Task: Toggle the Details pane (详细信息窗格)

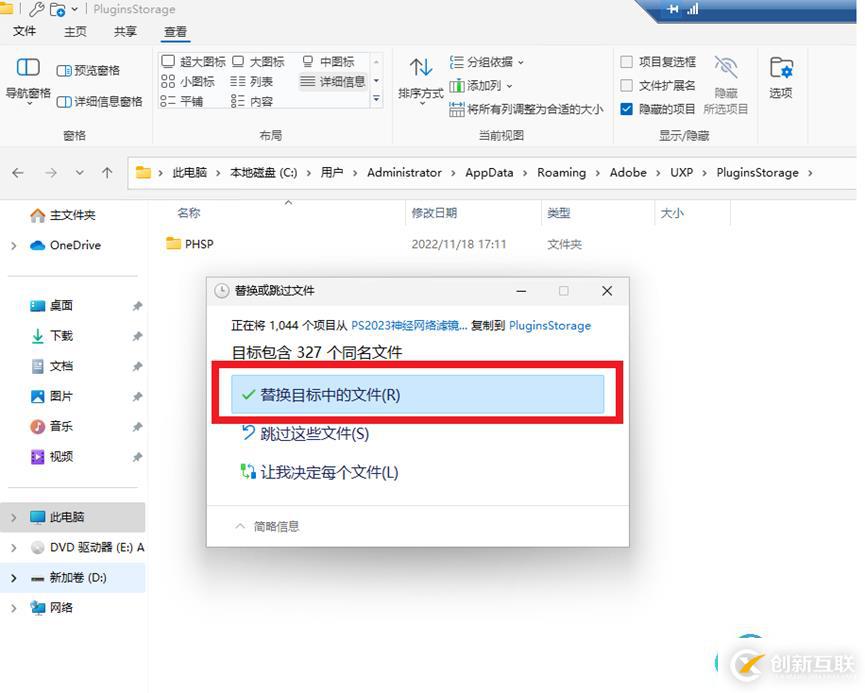Action: [x=99, y=102]
